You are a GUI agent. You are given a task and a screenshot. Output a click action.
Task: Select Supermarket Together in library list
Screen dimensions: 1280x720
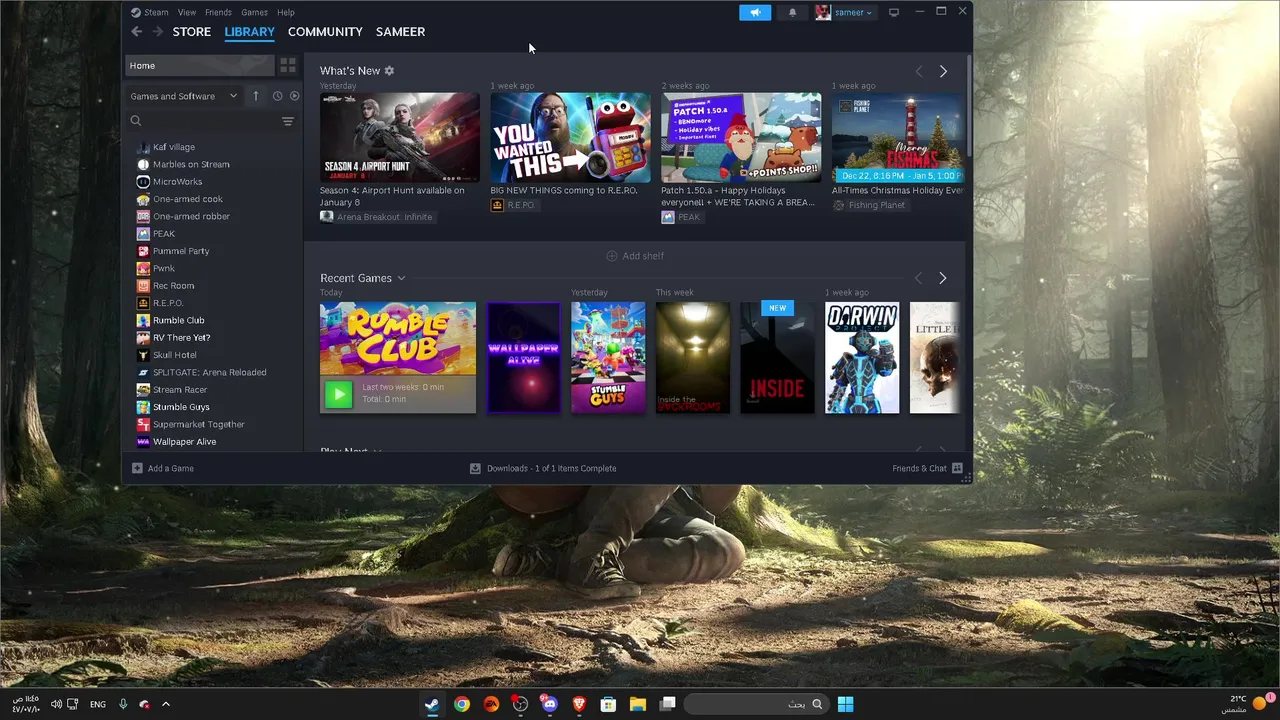[198, 424]
